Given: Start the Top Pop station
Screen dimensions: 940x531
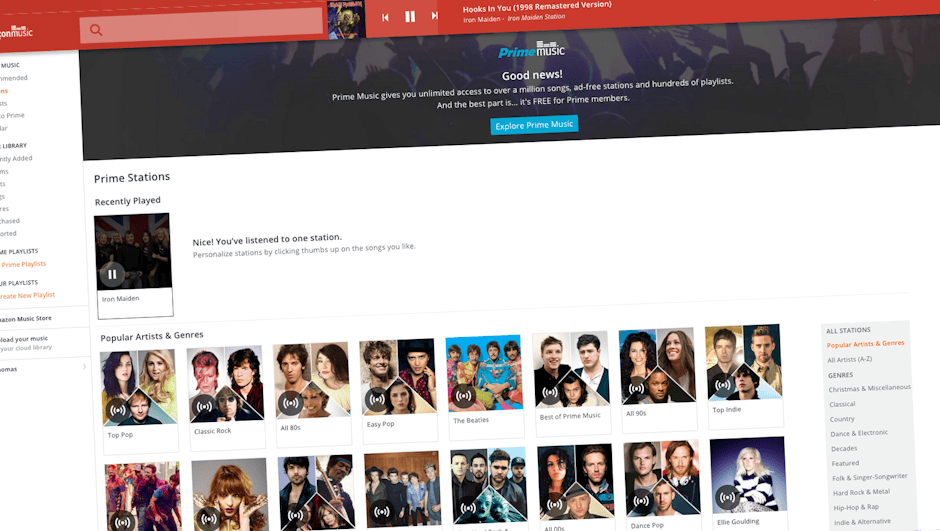Looking at the screenshot, I should click(118, 409).
